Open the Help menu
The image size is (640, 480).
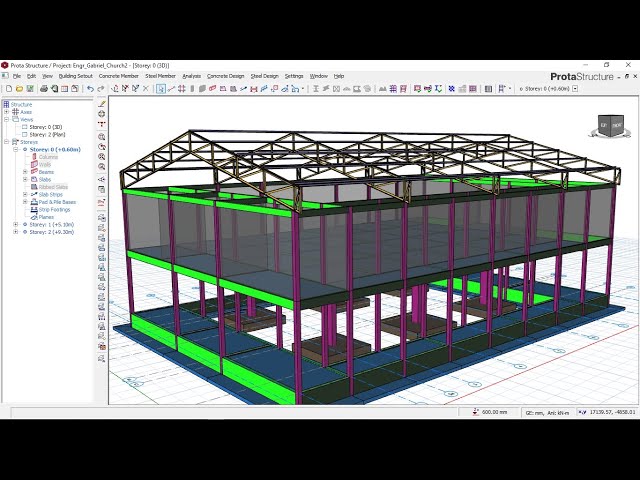(x=339, y=76)
